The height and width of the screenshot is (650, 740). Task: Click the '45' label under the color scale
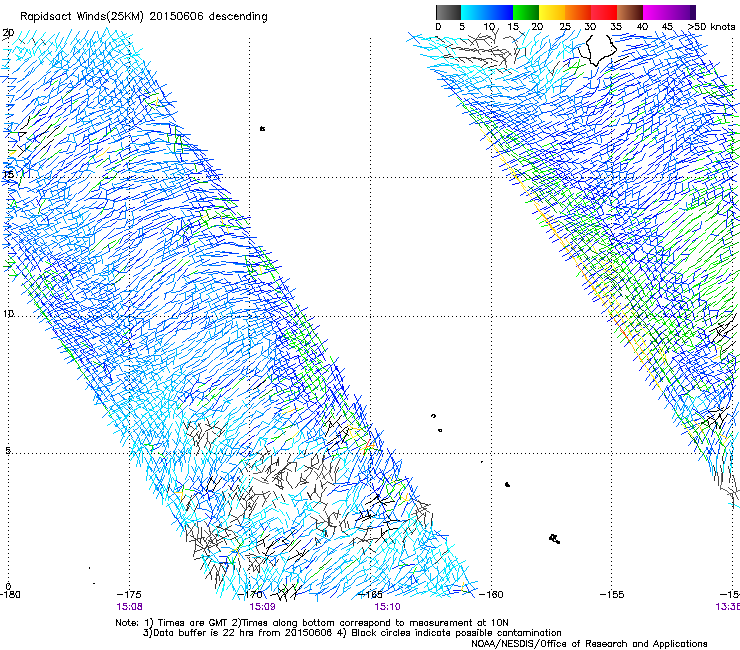(x=667, y=27)
